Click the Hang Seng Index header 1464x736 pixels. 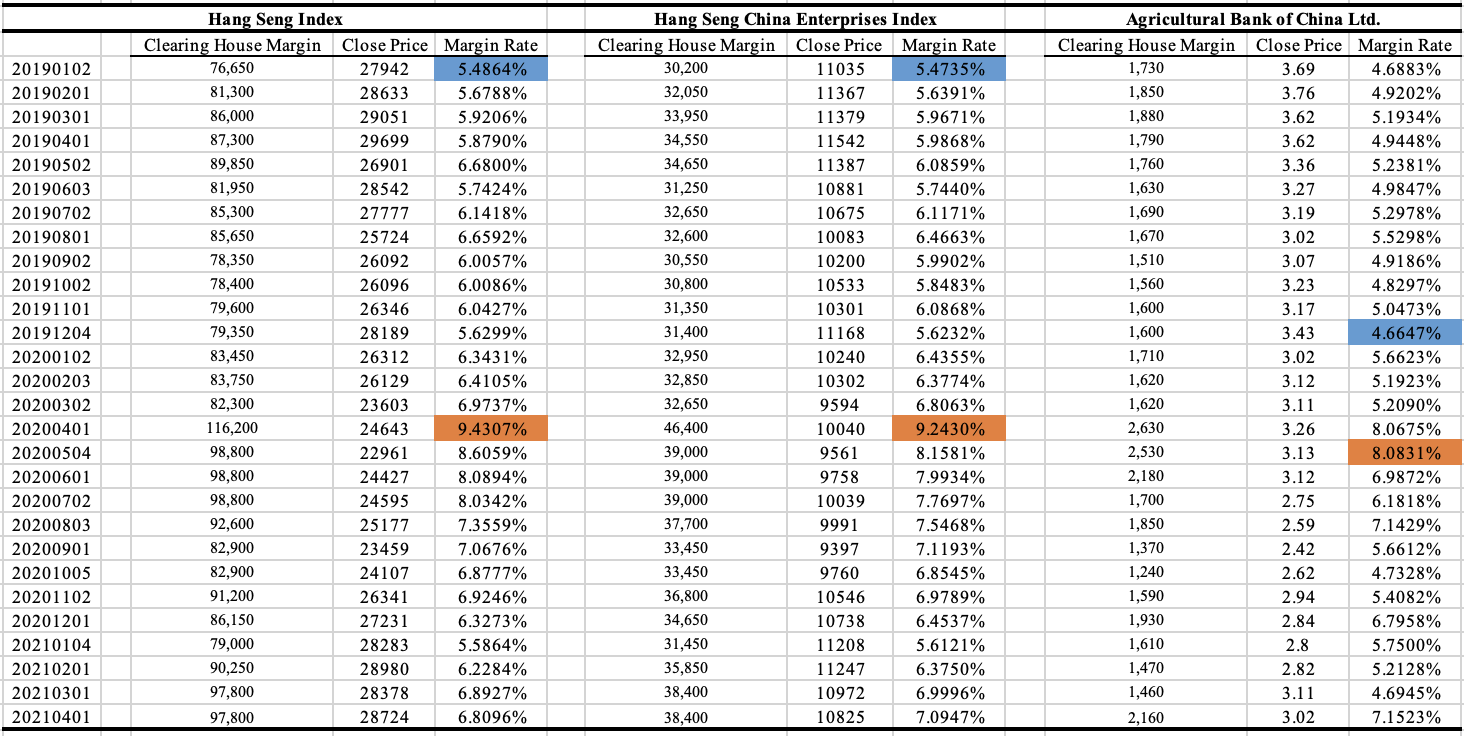(x=274, y=19)
